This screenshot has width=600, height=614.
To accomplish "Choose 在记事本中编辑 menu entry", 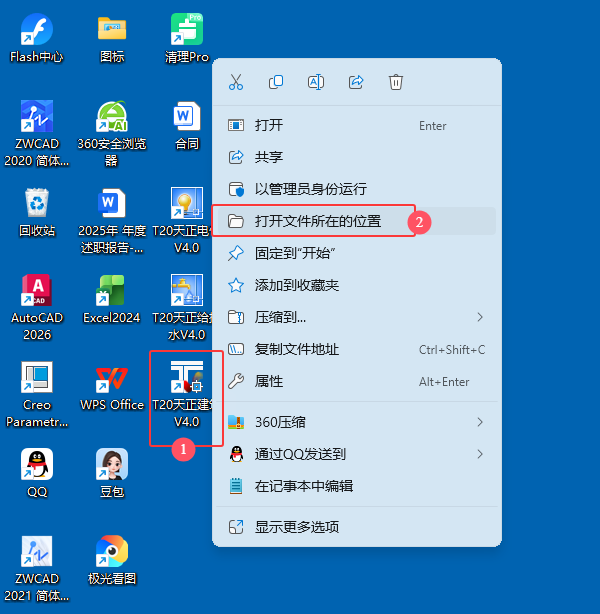I will [357, 486].
